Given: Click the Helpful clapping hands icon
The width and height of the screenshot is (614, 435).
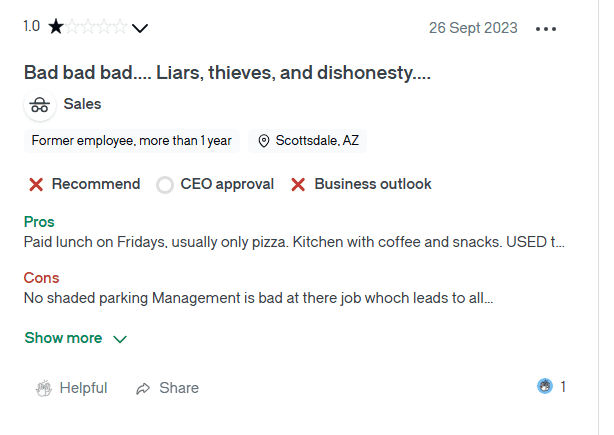Looking at the screenshot, I should coord(44,388).
